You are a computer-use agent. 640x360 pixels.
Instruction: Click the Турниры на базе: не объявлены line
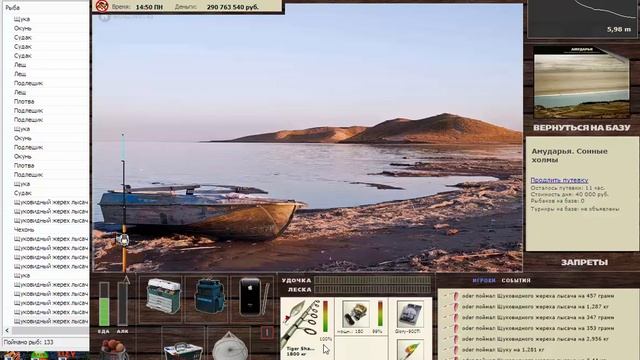point(575,209)
